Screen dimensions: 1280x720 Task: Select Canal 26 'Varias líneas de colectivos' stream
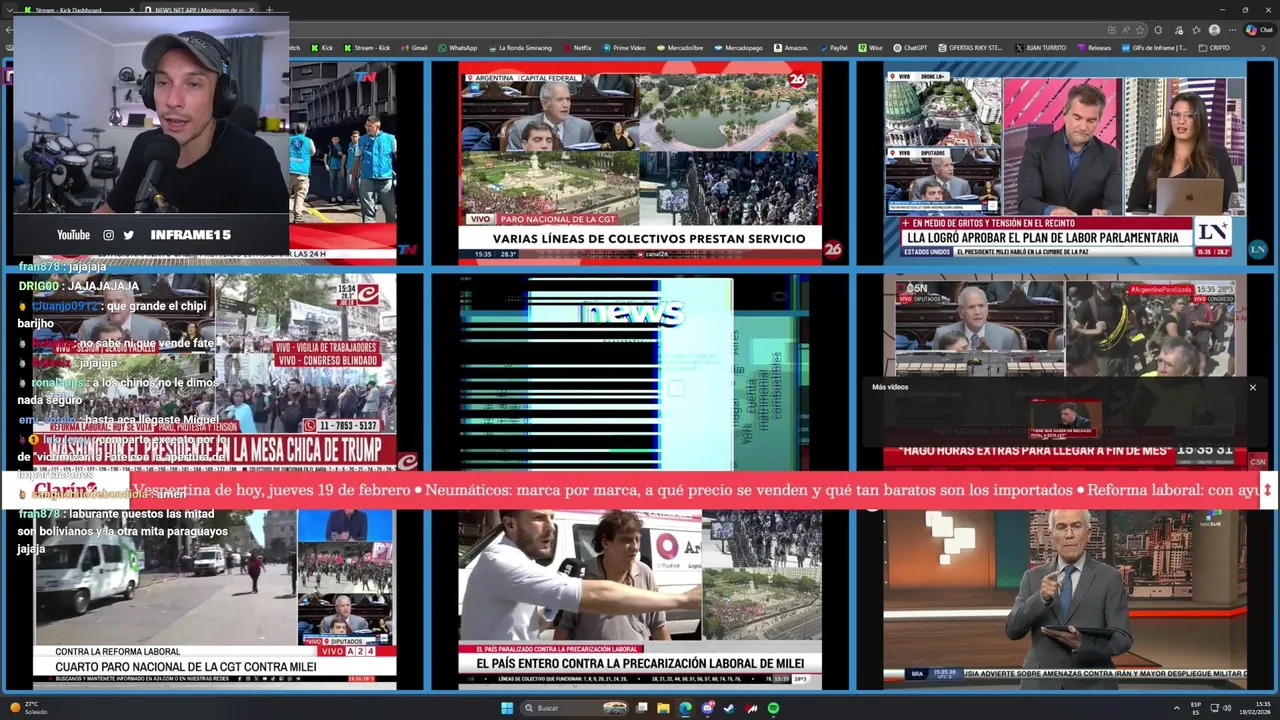(640, 163)
